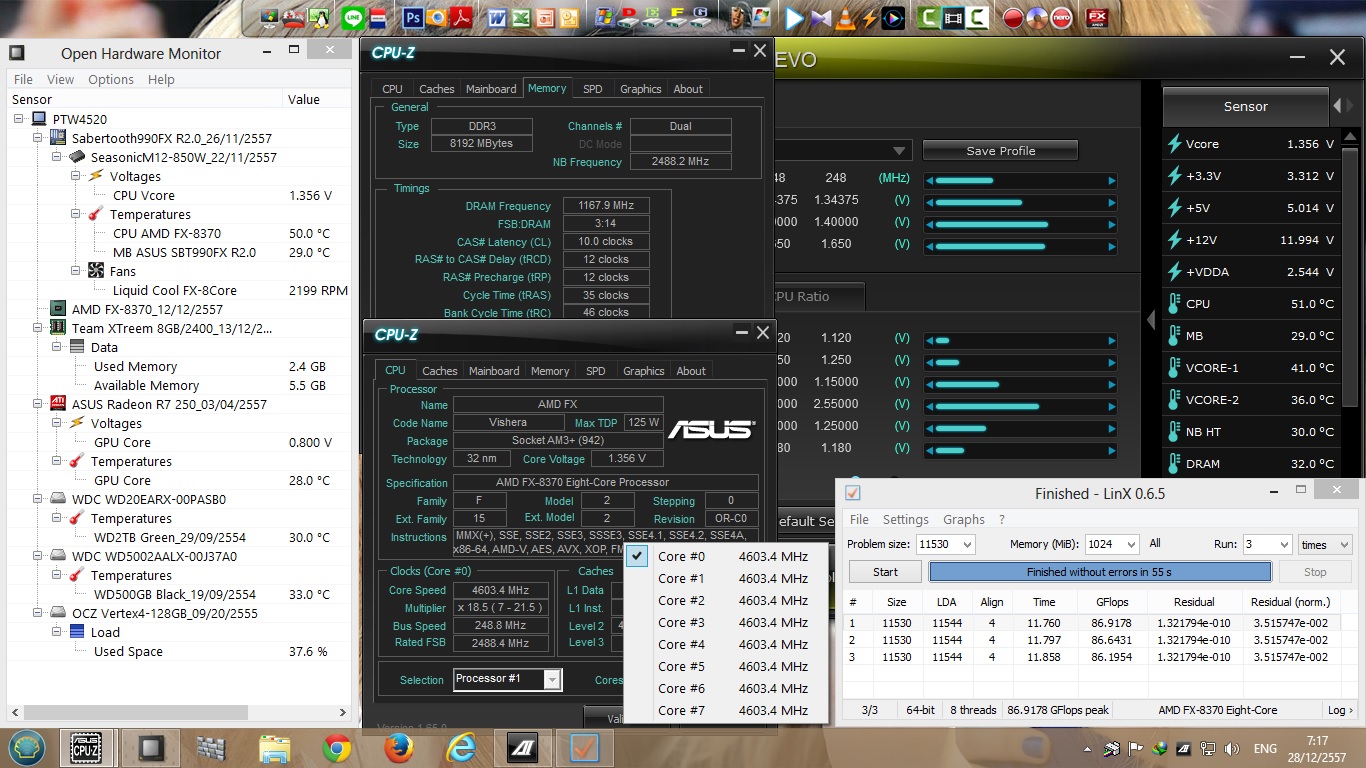Open View menu in Open Hardware Monitor

(x=60, y=79)
